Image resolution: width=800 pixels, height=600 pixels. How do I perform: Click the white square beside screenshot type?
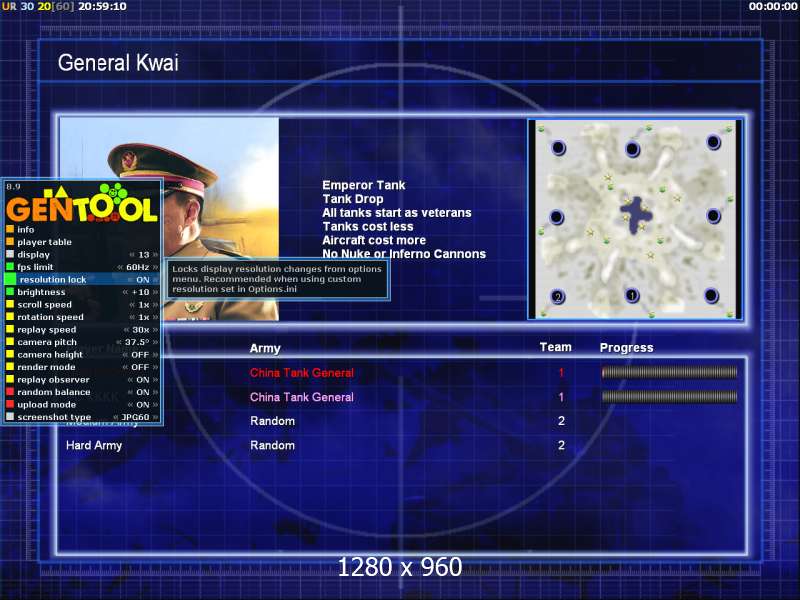click(x=10, y=416)
